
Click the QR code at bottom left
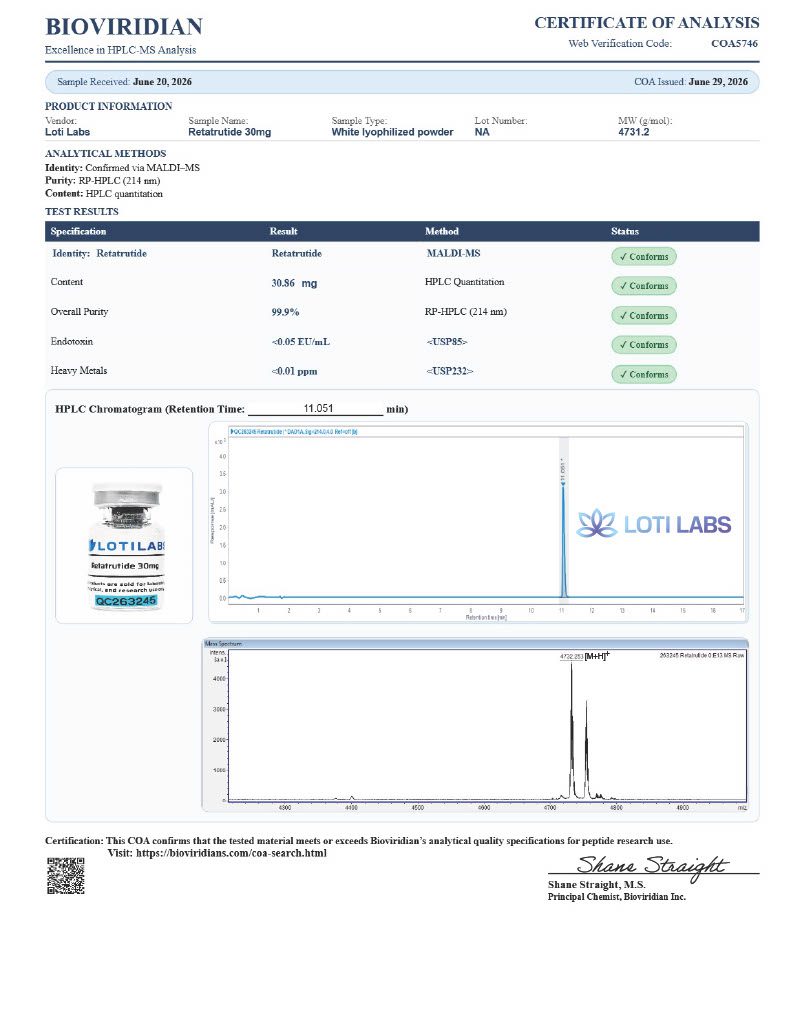click(x=66, y=875)
